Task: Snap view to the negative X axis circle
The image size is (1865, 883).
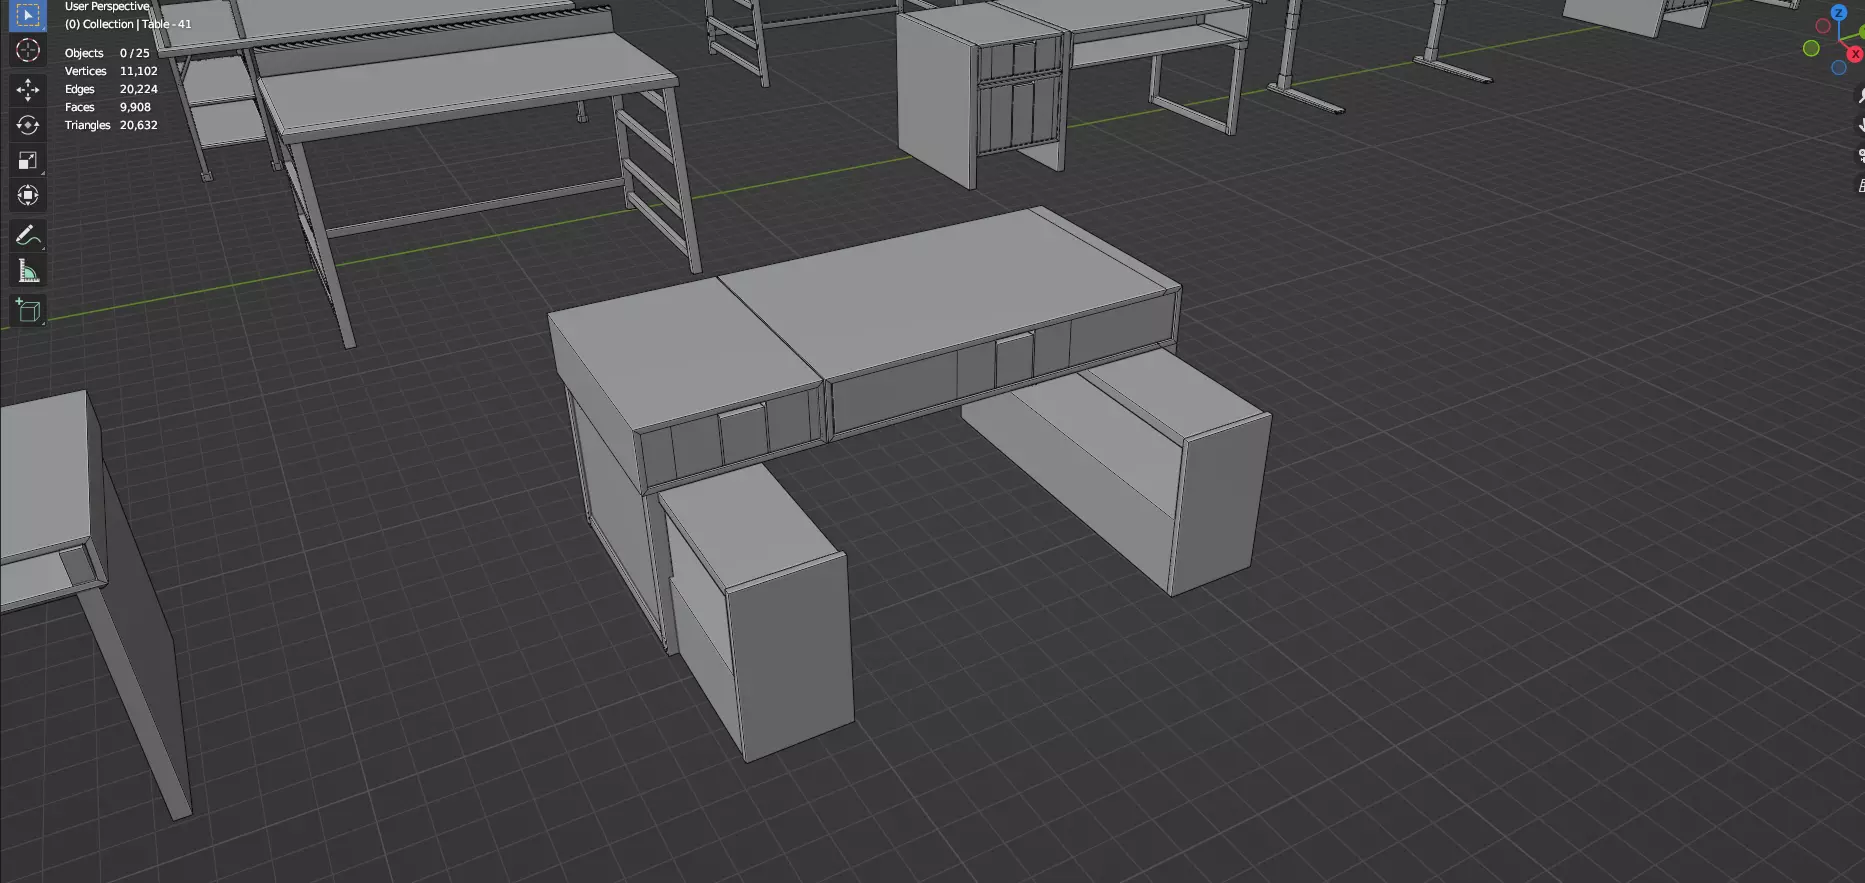Action: 1822,27
